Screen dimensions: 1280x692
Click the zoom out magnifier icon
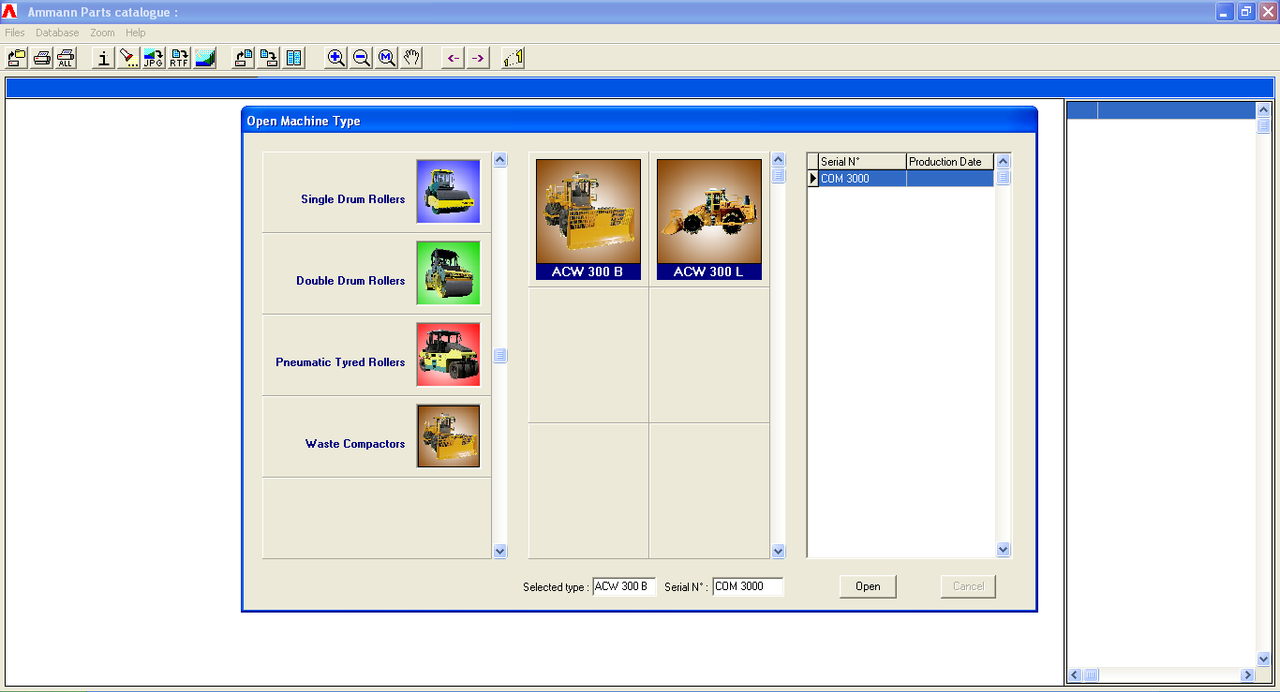click(362, 58)
